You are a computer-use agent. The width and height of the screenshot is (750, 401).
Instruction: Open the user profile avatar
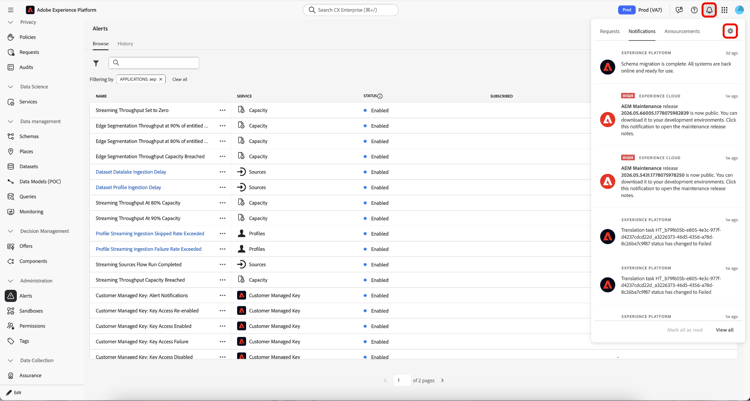[739, 10]
